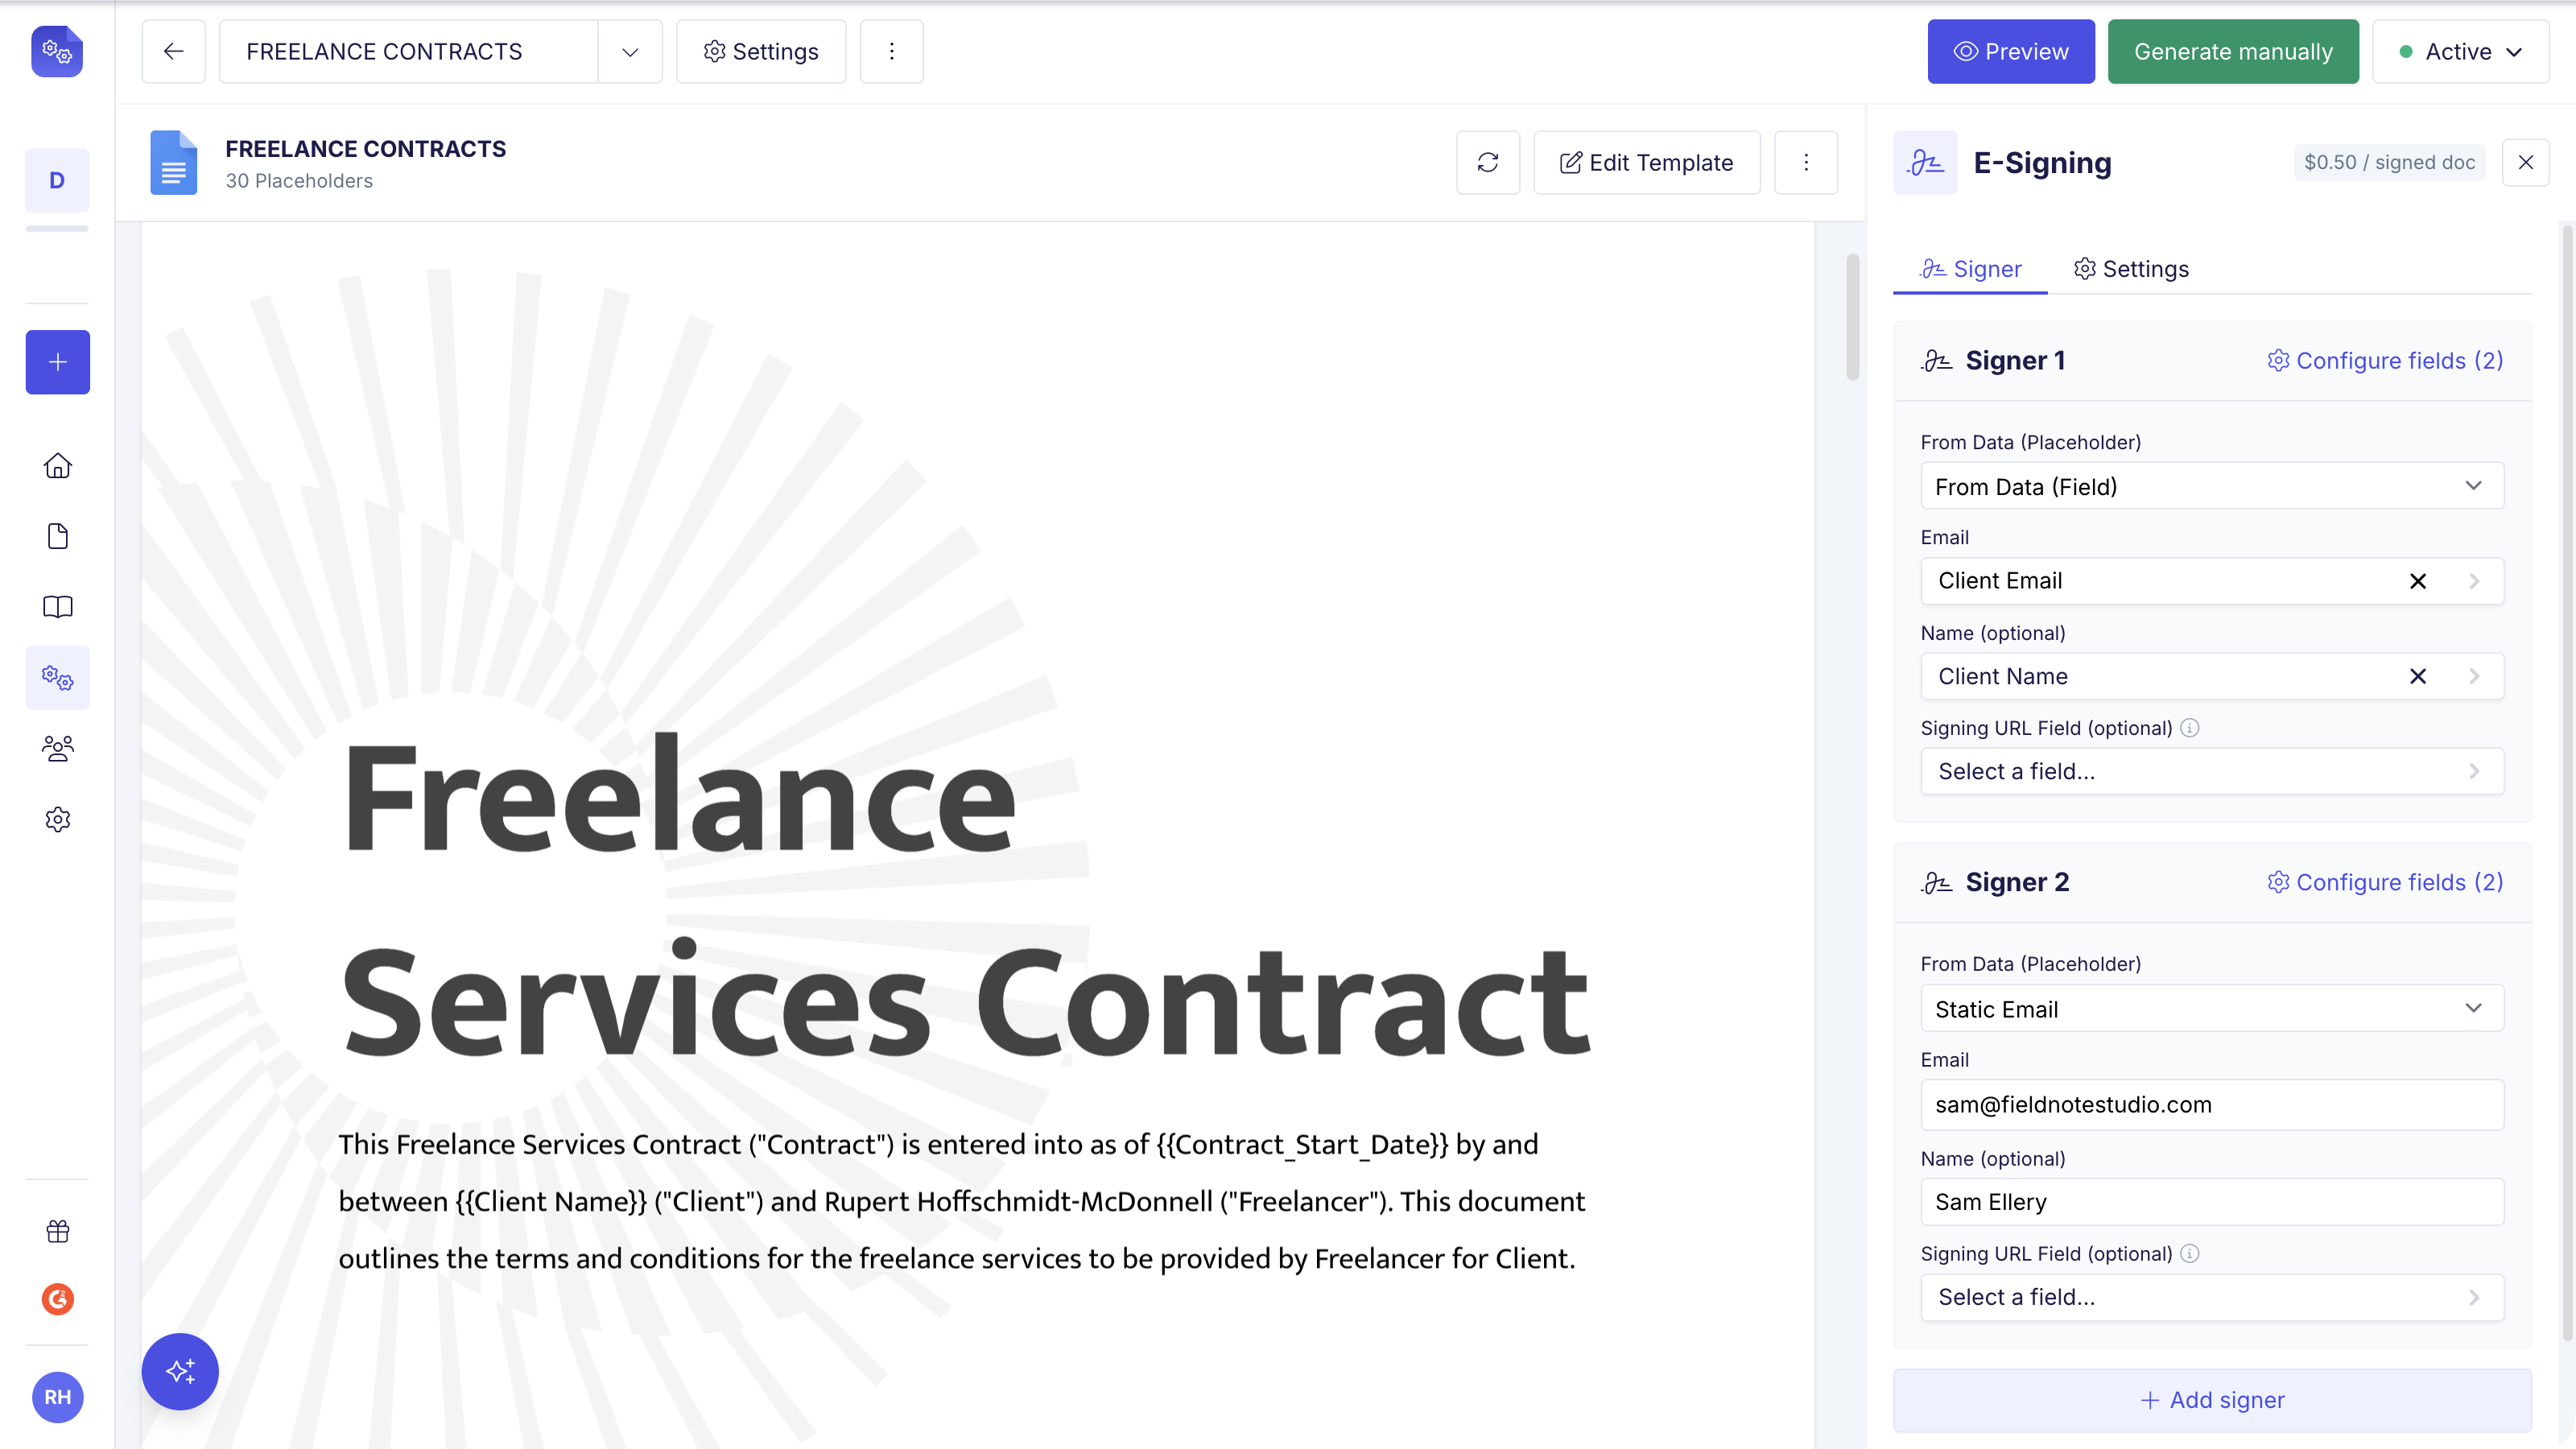Select a Signing URL field for Signer 1
2576x1449 pixels.
coord(2212,771)
